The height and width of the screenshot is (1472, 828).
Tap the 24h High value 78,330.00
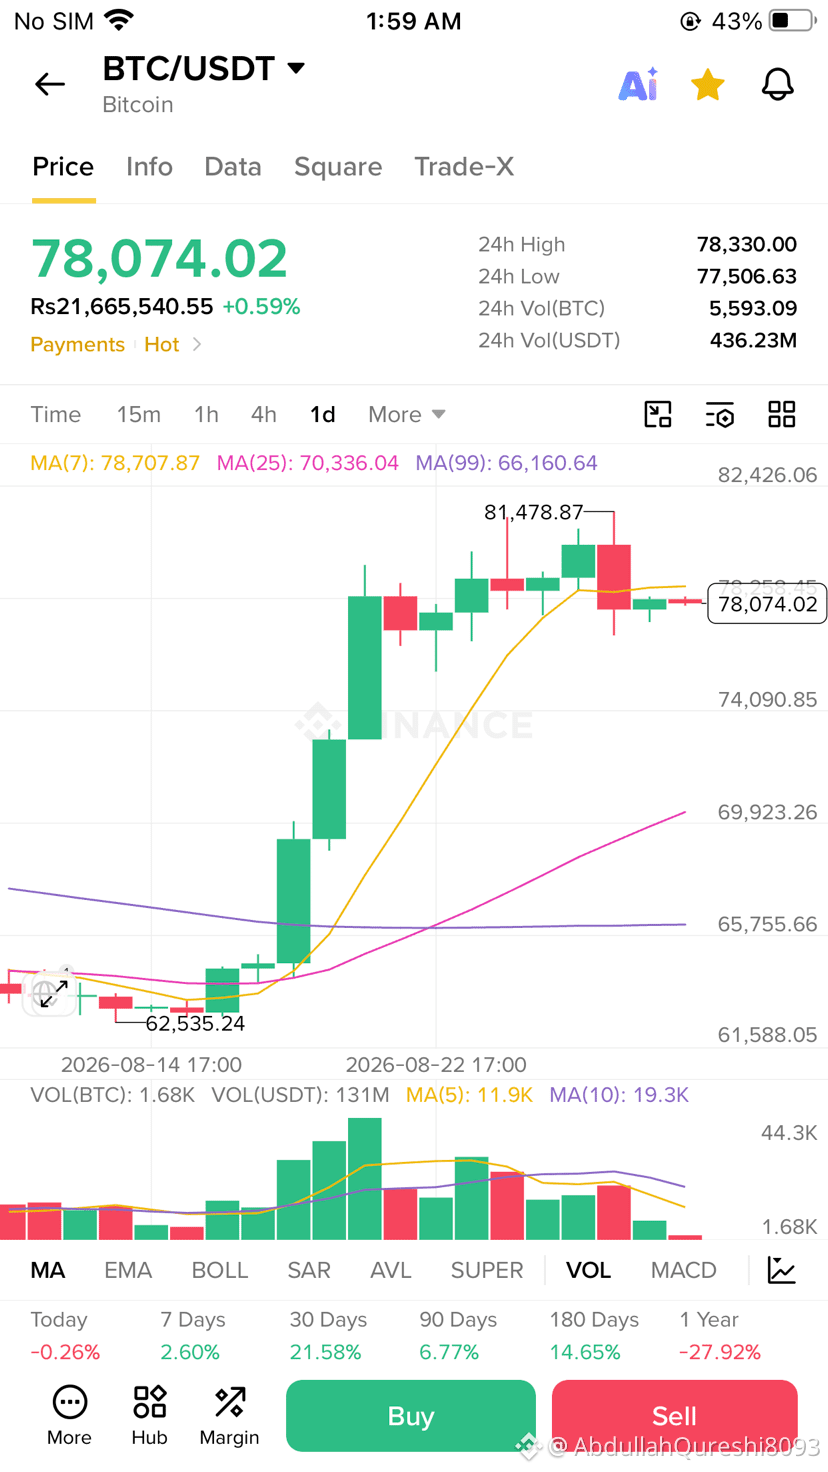pos(746,244)
